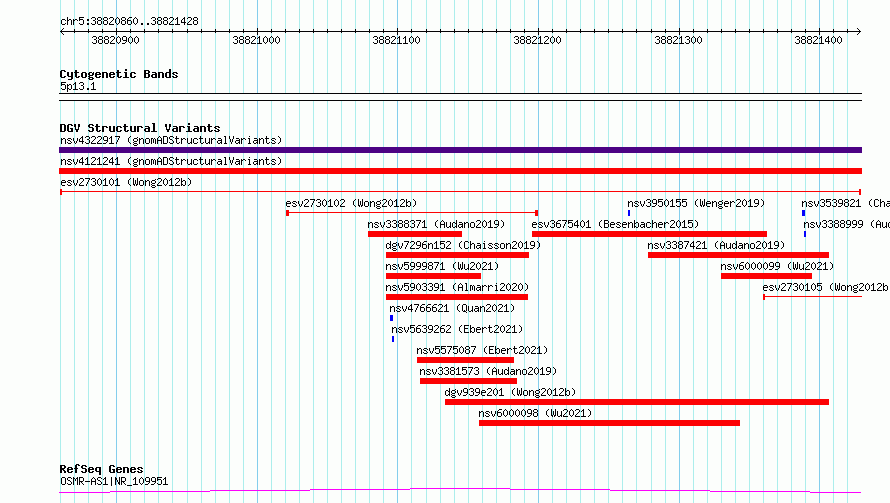Select the blue nsv4766621 variant marker

point(391,318)
